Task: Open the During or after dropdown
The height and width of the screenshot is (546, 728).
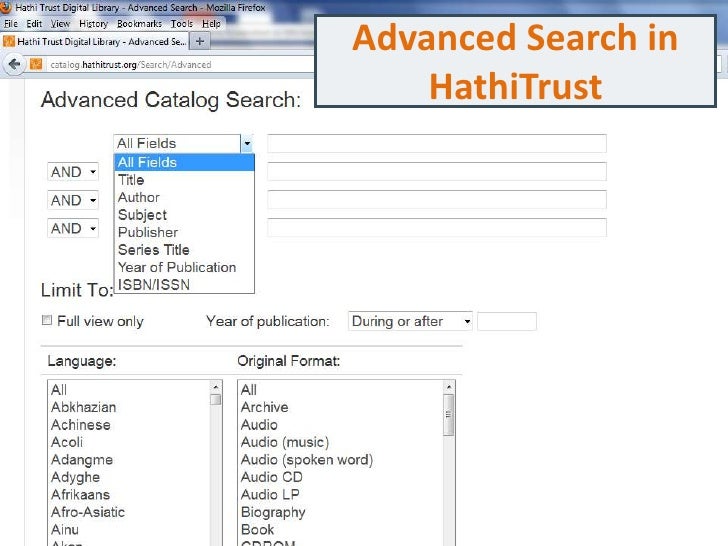Action: point(410,321)
